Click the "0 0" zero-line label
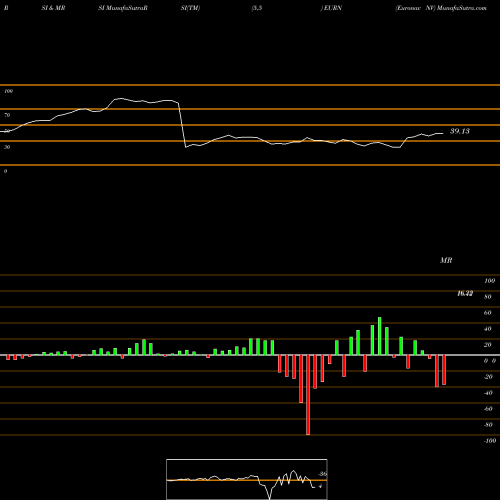500x500 pixels. coord(490,361)
